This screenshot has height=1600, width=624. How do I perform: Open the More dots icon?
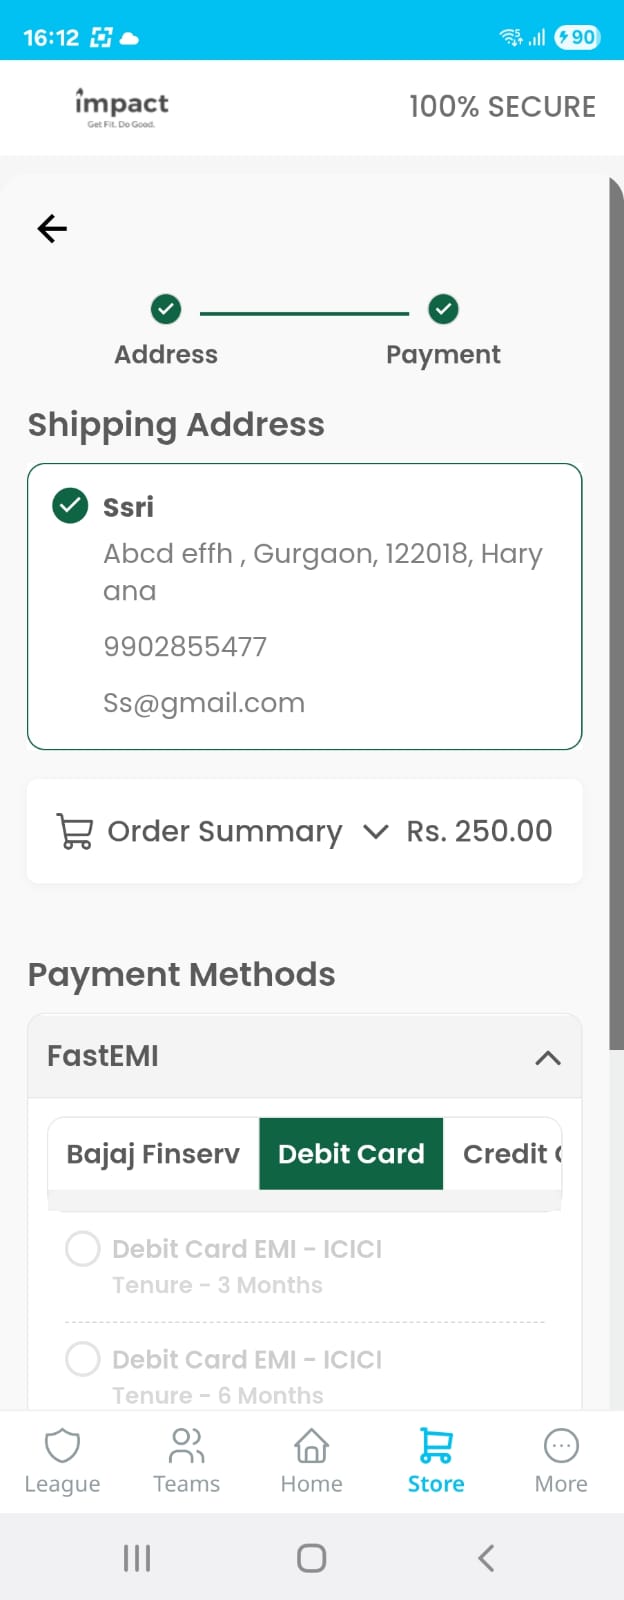561,1446
